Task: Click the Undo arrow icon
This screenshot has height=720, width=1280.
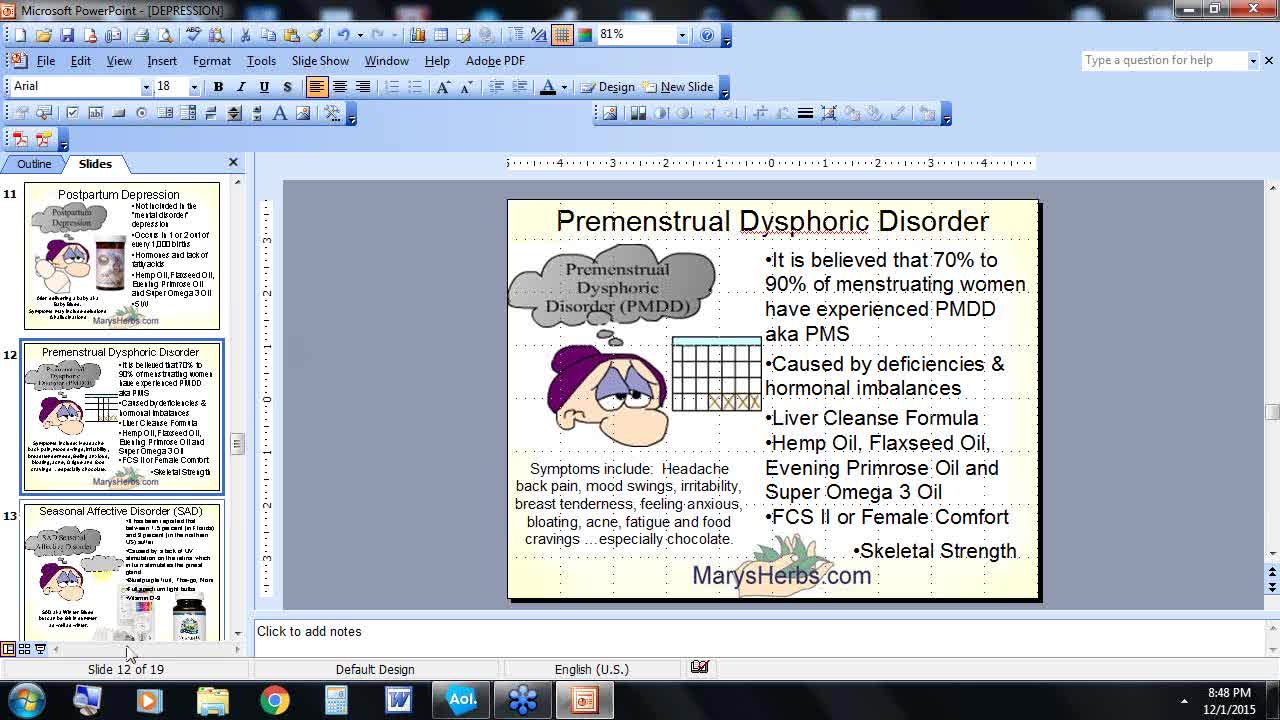Action: click(x=343, y=35)
